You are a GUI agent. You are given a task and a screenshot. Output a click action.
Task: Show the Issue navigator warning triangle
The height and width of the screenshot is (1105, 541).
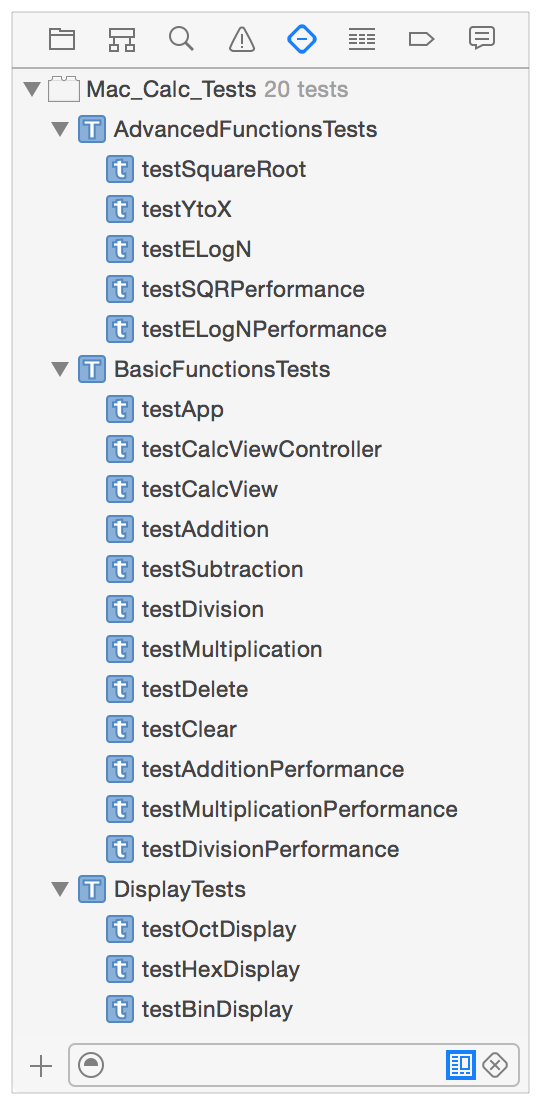coord(242,39)
